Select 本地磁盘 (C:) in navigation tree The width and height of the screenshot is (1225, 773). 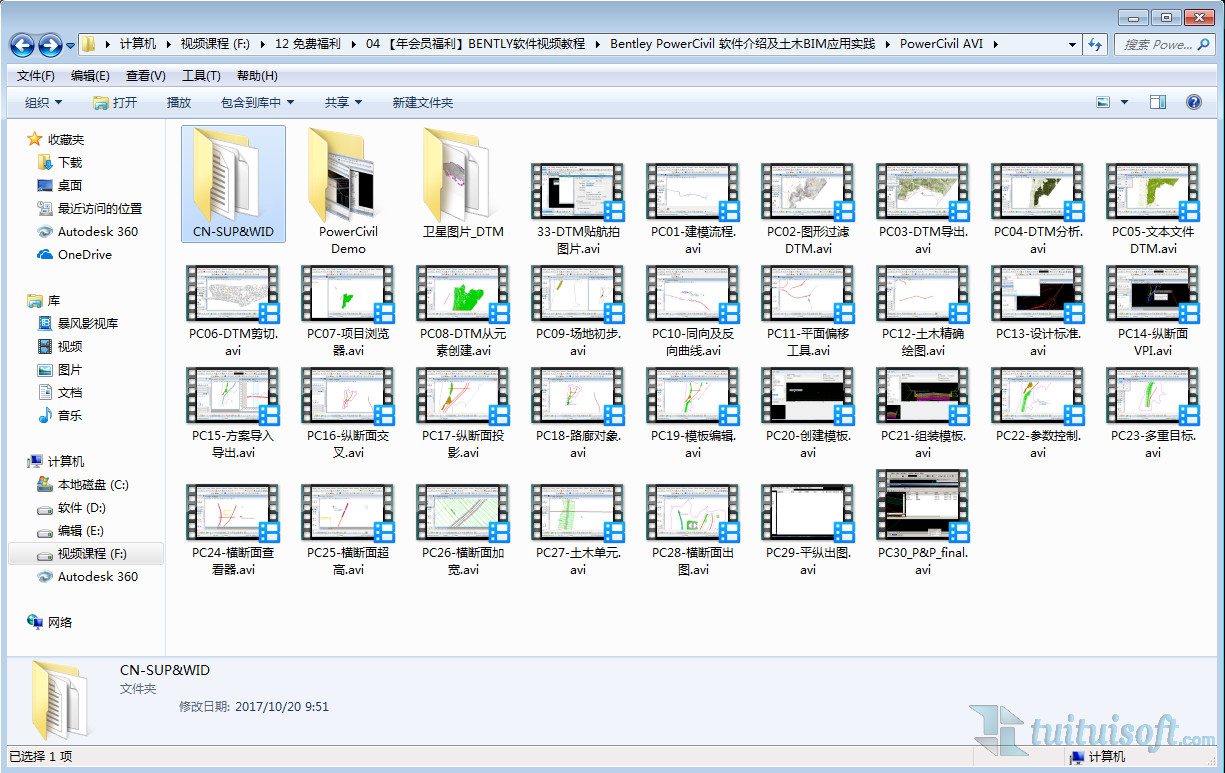pyautogui.click(x=92, y=485)
